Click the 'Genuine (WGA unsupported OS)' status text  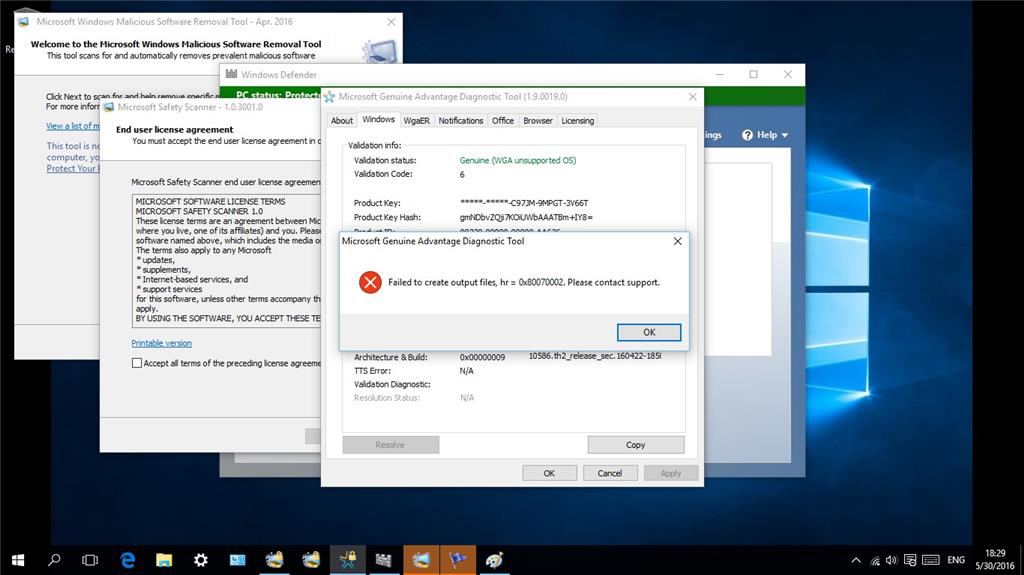(518, 160)
